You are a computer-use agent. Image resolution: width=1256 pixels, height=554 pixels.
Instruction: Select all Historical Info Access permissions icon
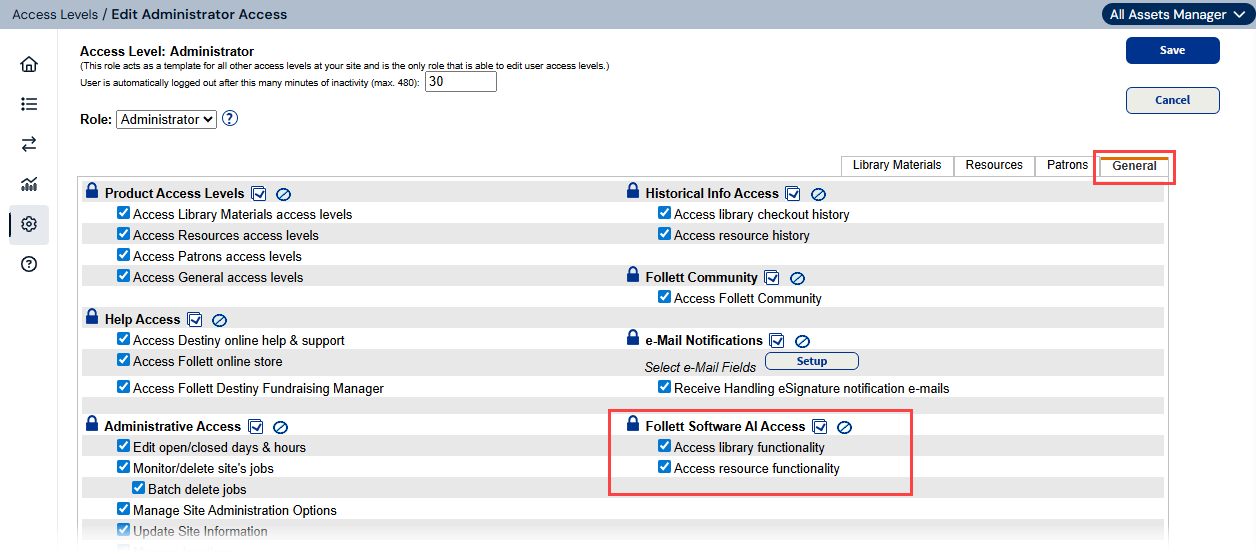pyautogui.click(x=793, y=193)
